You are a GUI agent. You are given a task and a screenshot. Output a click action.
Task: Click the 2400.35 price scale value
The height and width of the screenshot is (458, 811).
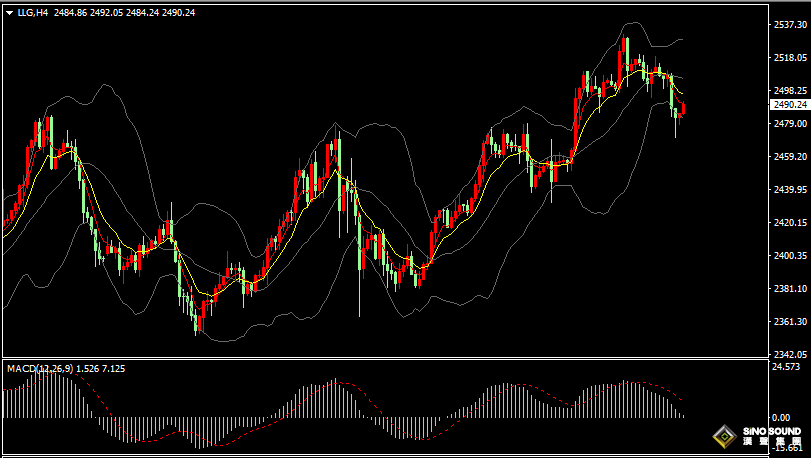point(789,256)
